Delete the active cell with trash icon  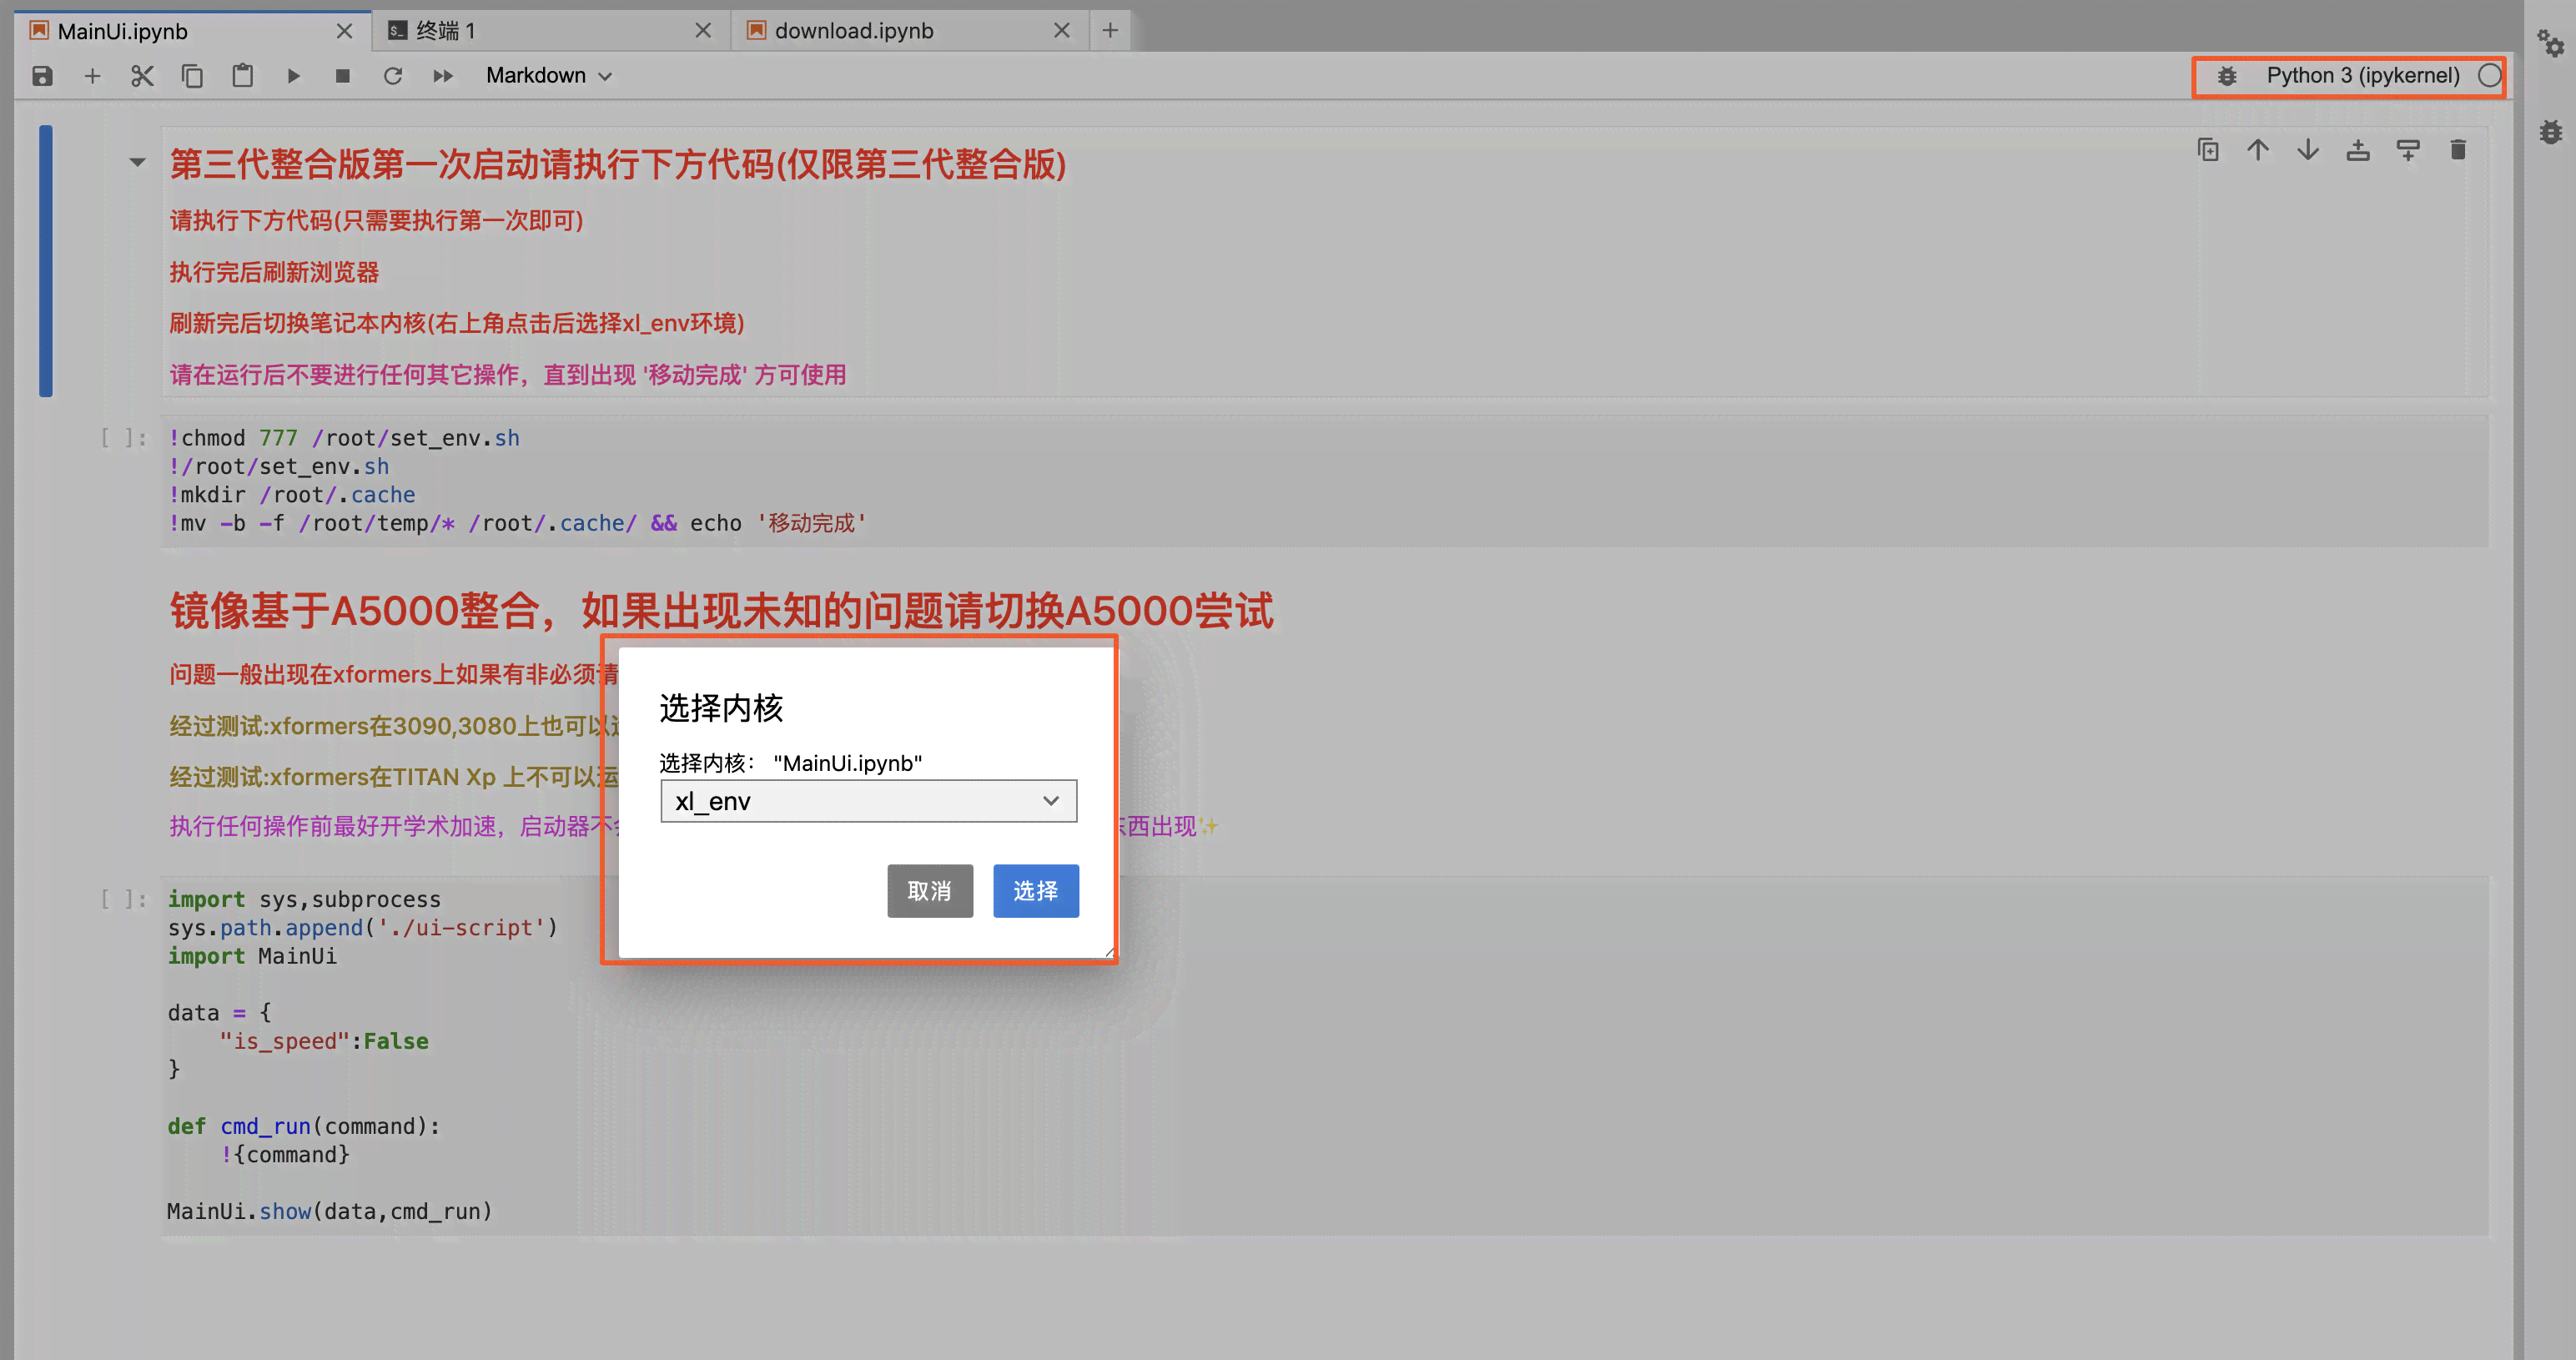pos(2458,150)
